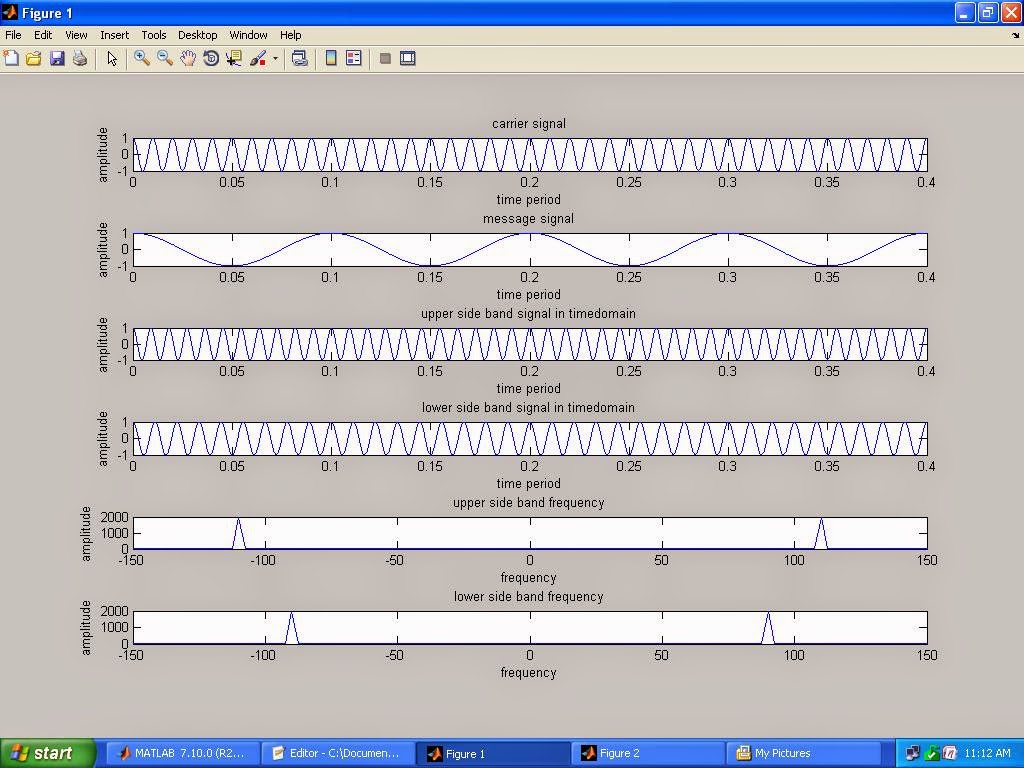Save the figure using the Save icon

[57, 58]
